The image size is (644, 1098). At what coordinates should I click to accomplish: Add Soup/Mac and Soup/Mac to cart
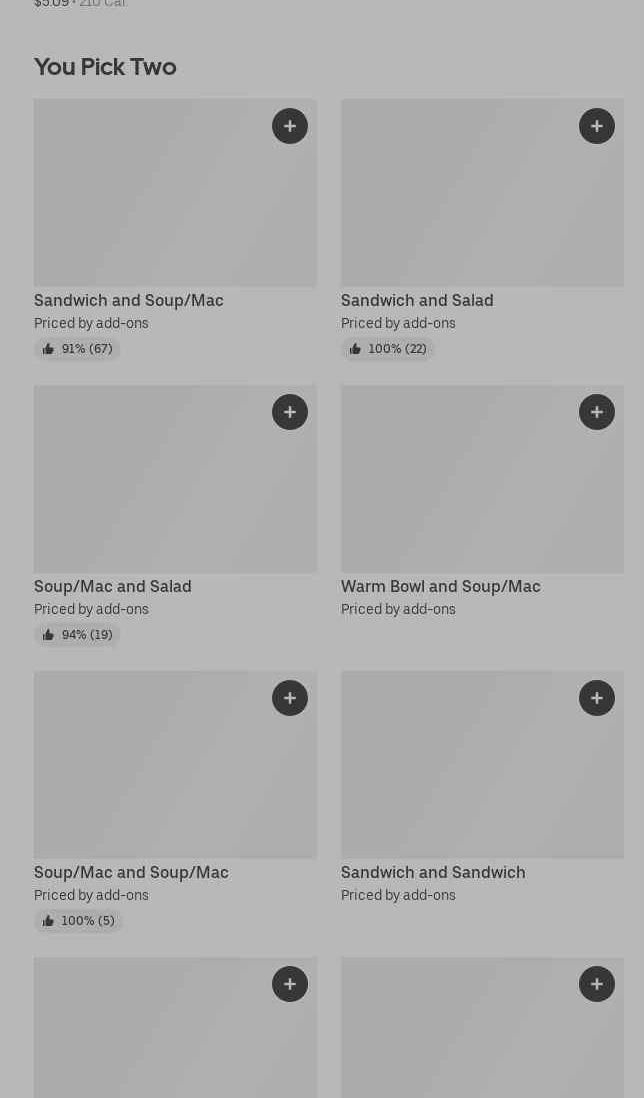click(290, 698)
